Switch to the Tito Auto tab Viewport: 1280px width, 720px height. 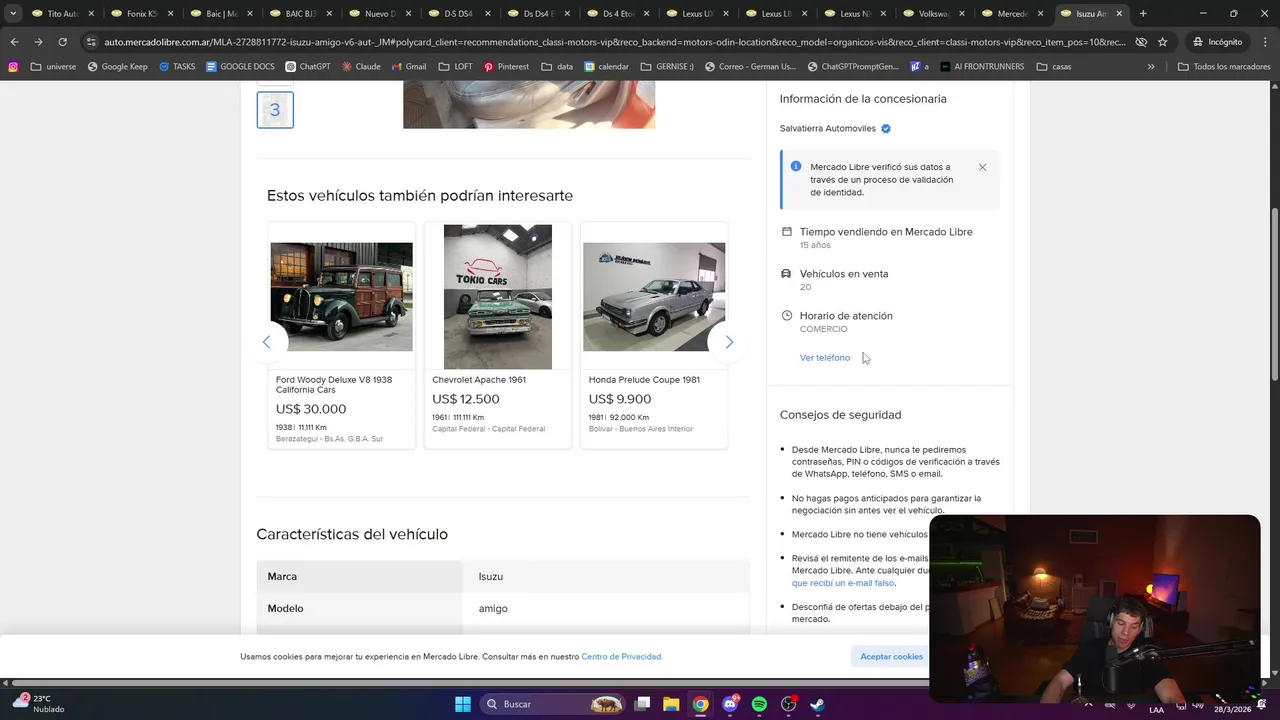[62, 14]
